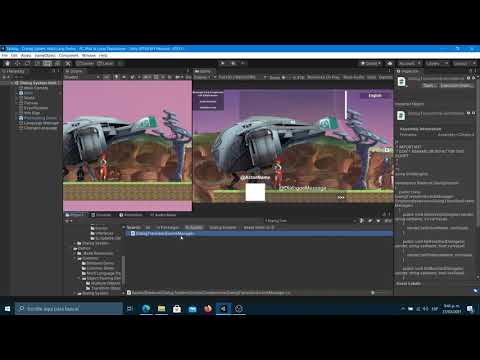The height and width of the screenshot is (360, 480).
Task: Toggle pivot Center mode button
Action: (85, 63)
